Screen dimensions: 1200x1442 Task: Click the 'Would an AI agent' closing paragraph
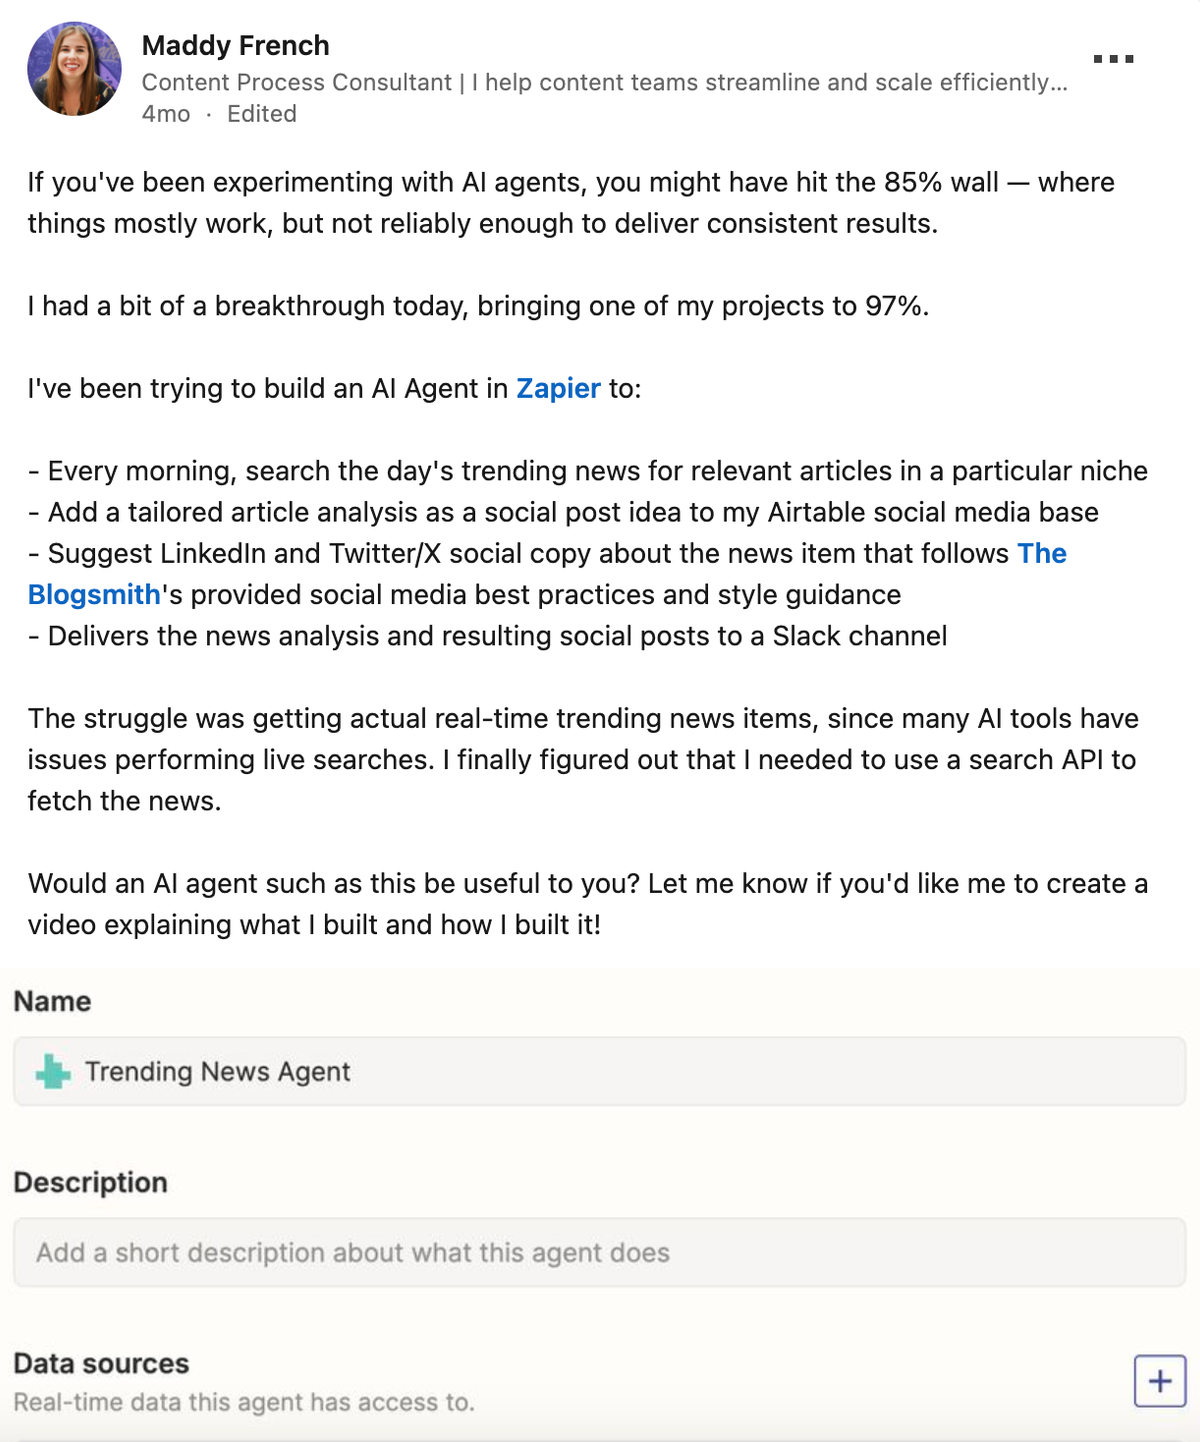pos(587,904)
